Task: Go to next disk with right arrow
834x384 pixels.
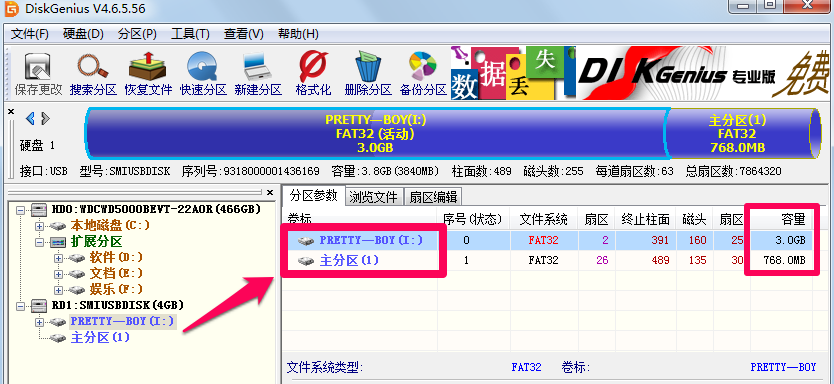Action: tap(46, 118)
